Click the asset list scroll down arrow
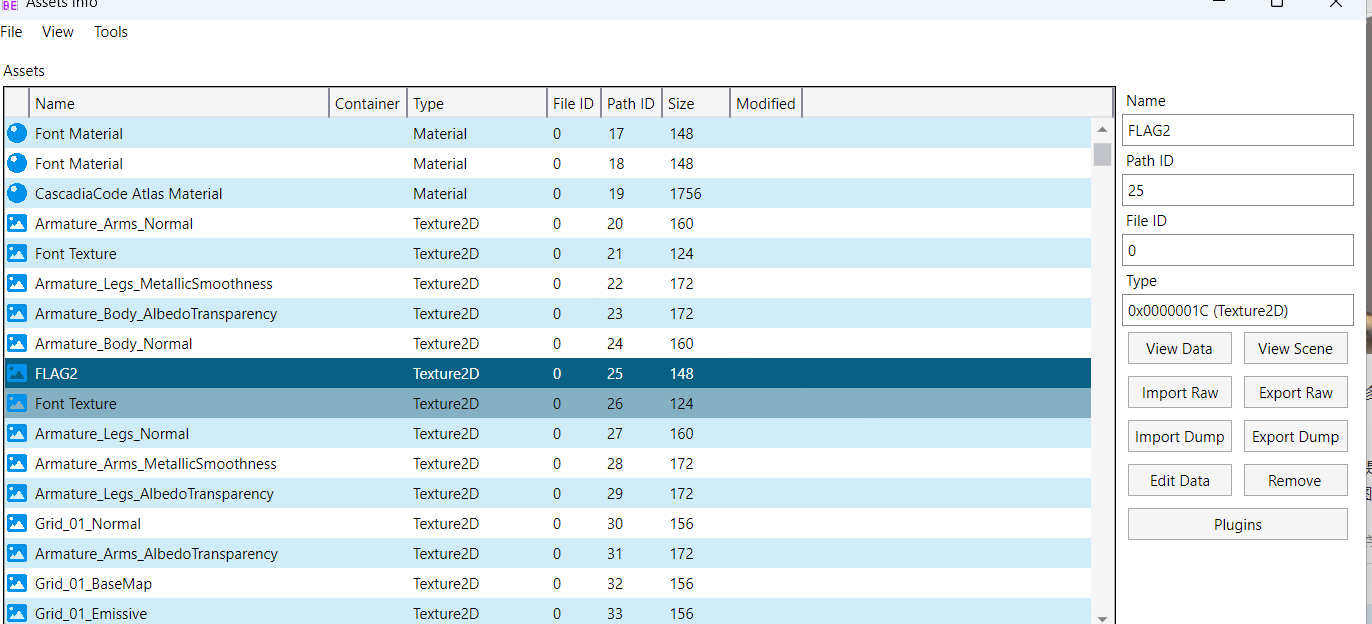The width and height of the screenshot is (1372, 624). 1102,617
